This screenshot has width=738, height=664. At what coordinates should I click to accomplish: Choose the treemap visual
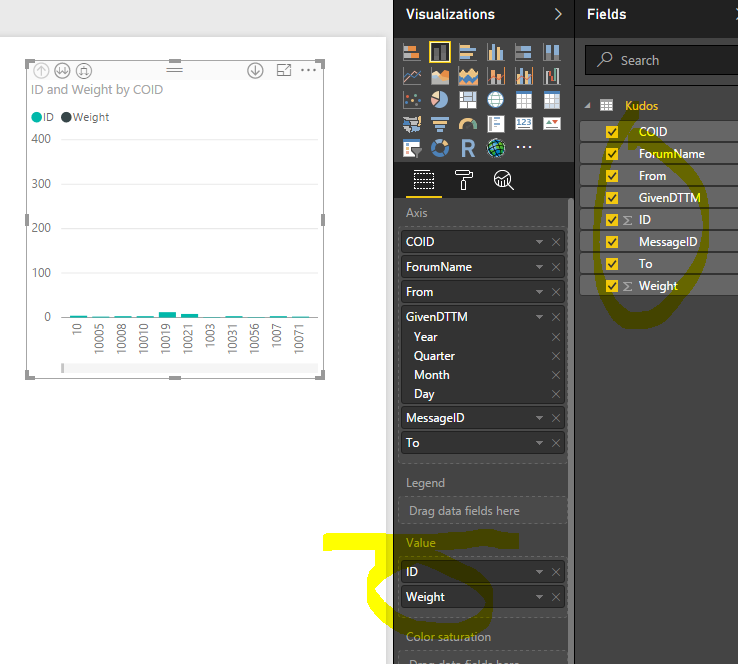click(x=467, y=100)
